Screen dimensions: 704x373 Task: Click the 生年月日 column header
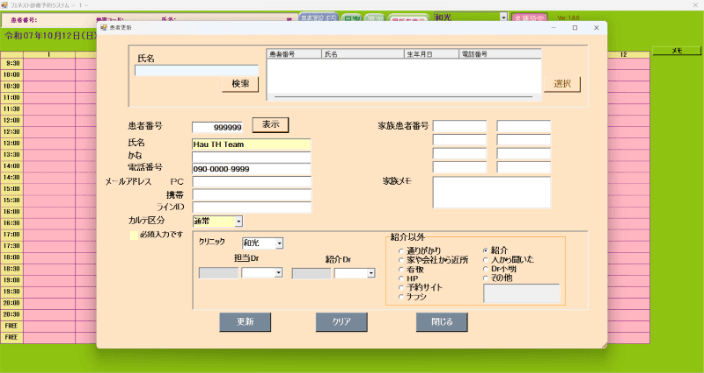tap(431, 54)
